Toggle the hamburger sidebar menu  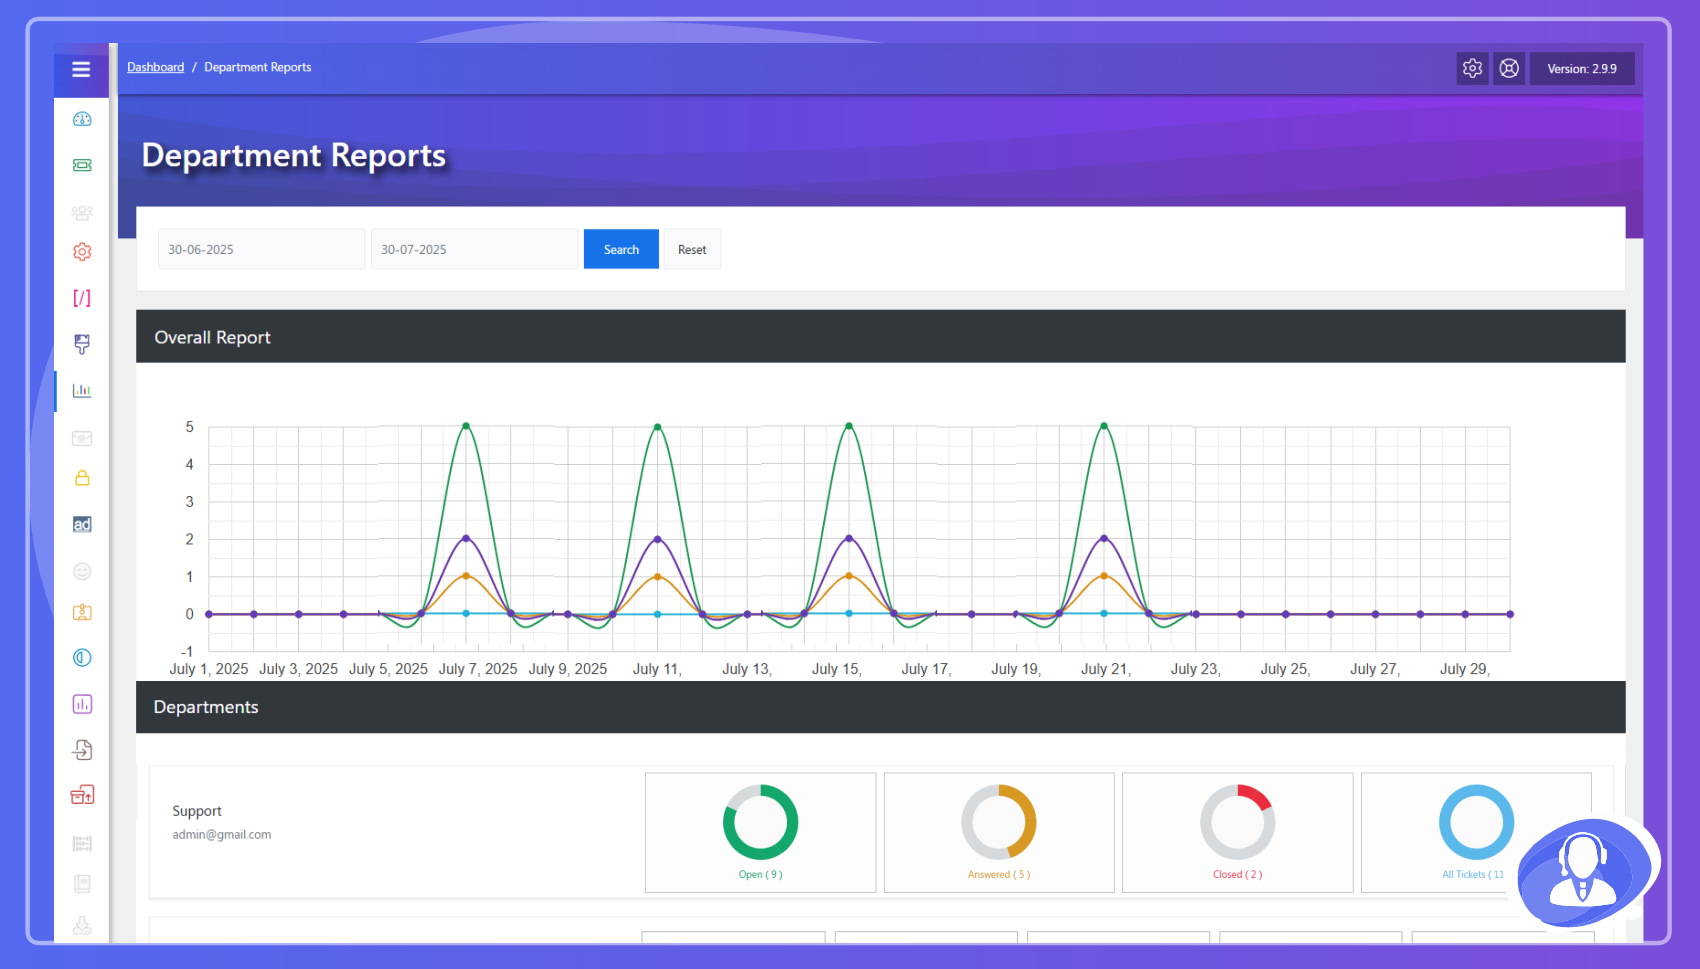[81, 69]
